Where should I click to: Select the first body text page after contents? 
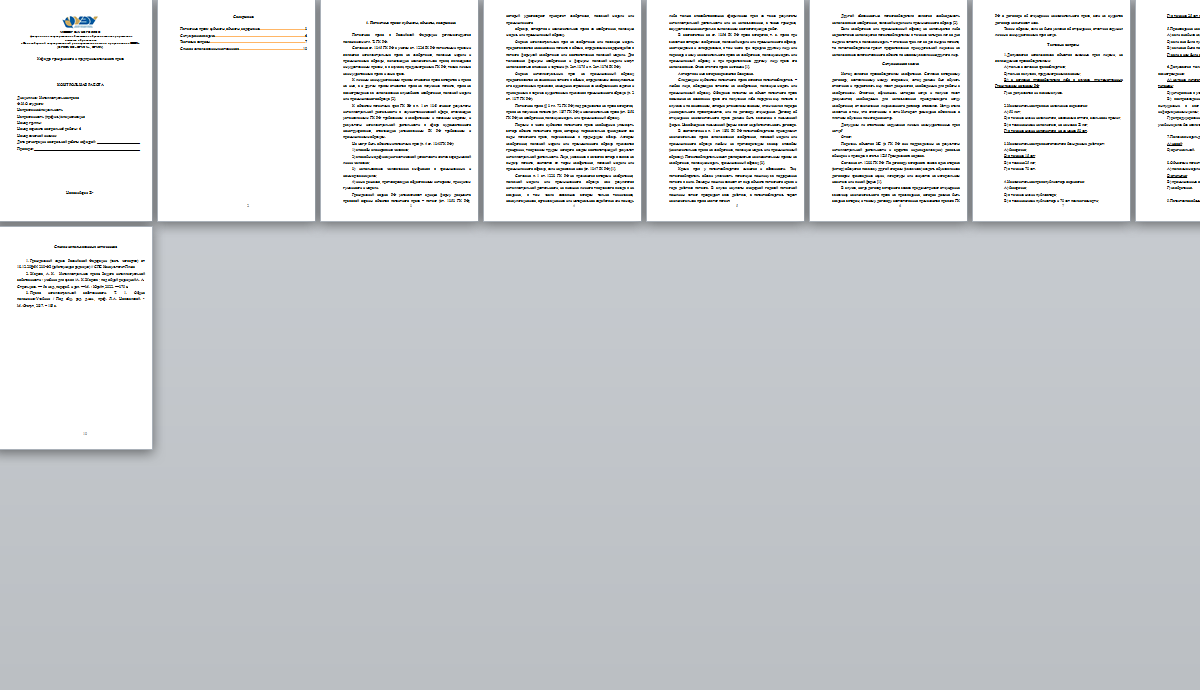(399, 110)
